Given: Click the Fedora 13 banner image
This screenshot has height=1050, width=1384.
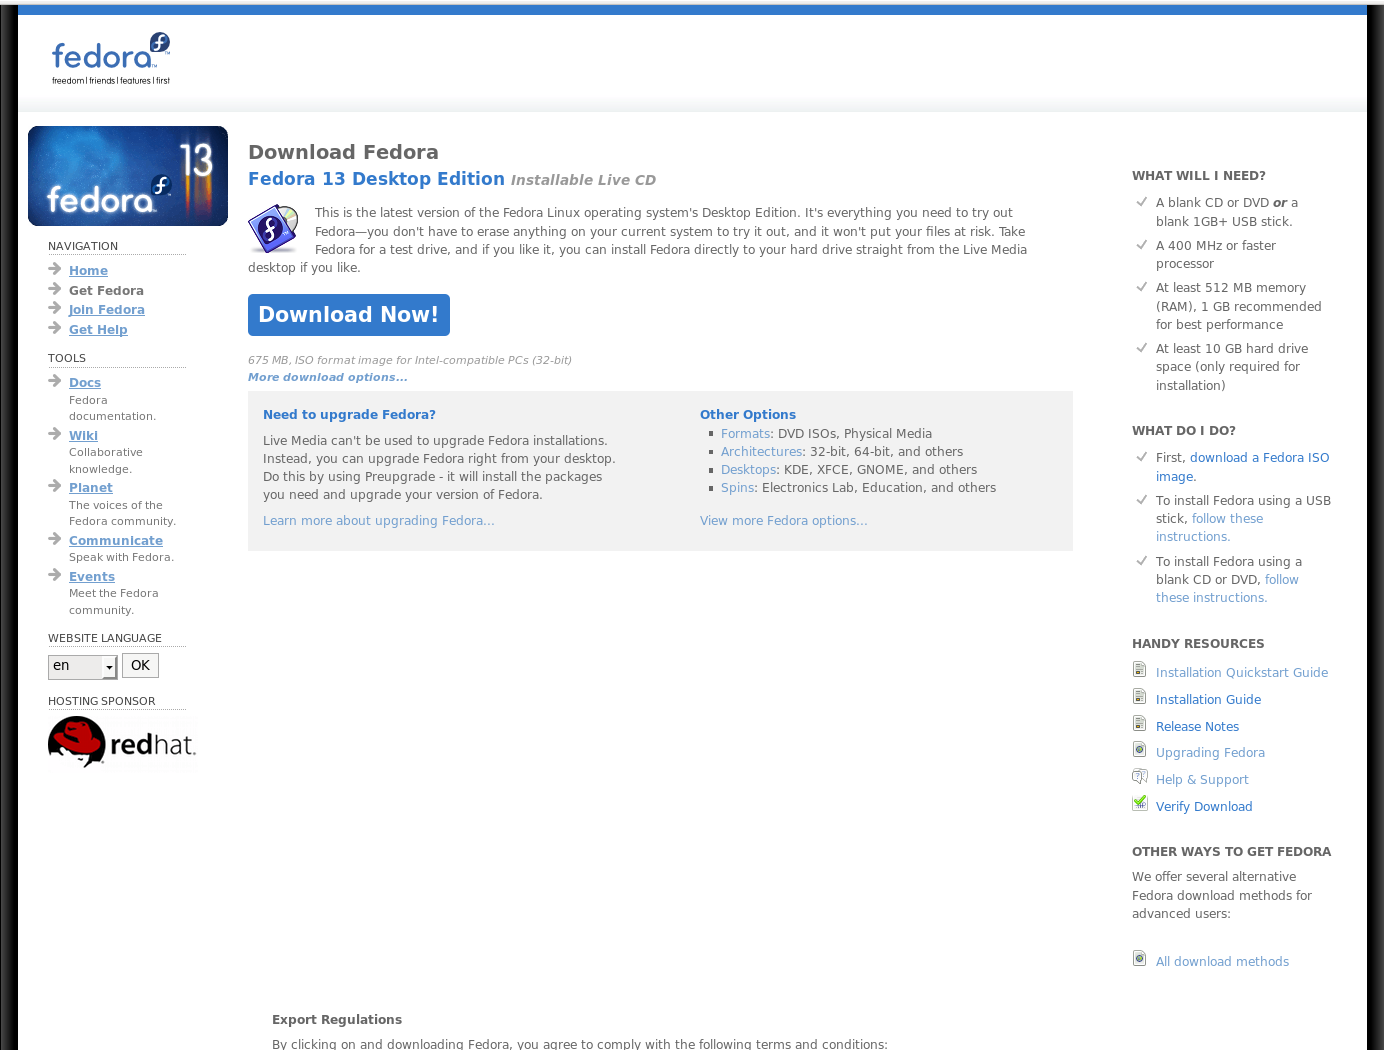Looking at the screenshot, I should tap(128, 176).
